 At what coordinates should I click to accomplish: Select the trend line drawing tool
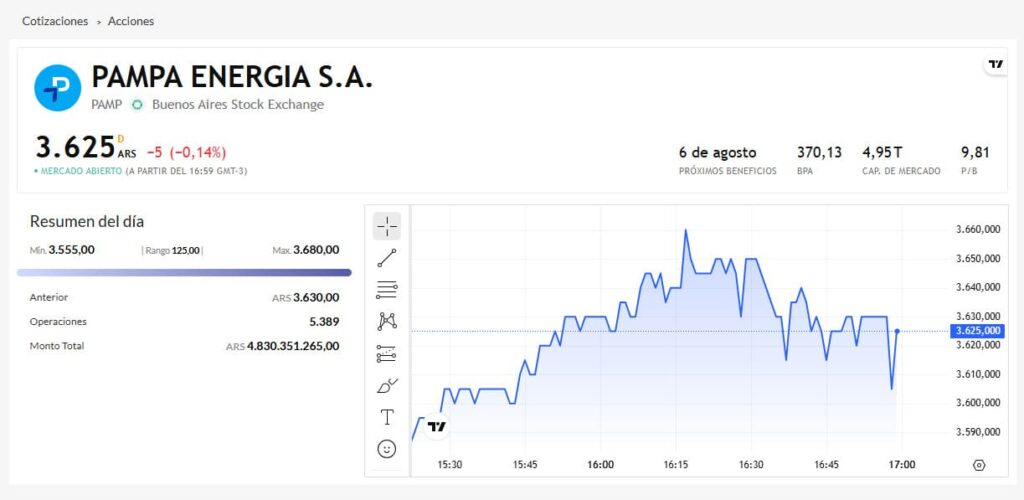(387, 258)
